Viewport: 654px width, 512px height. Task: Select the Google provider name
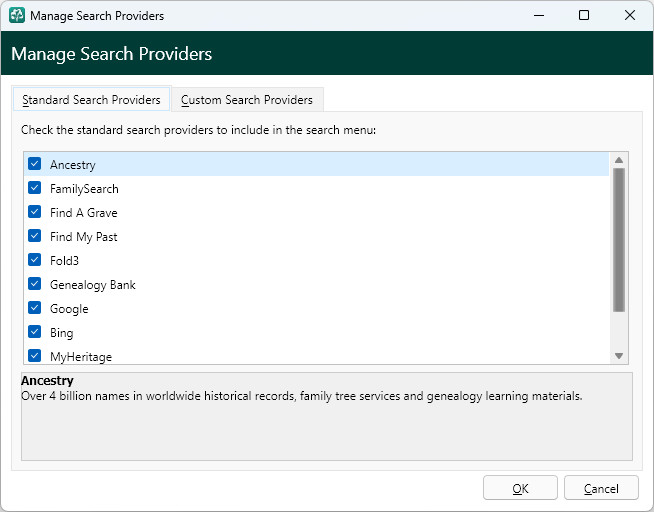tap(69, 309)
